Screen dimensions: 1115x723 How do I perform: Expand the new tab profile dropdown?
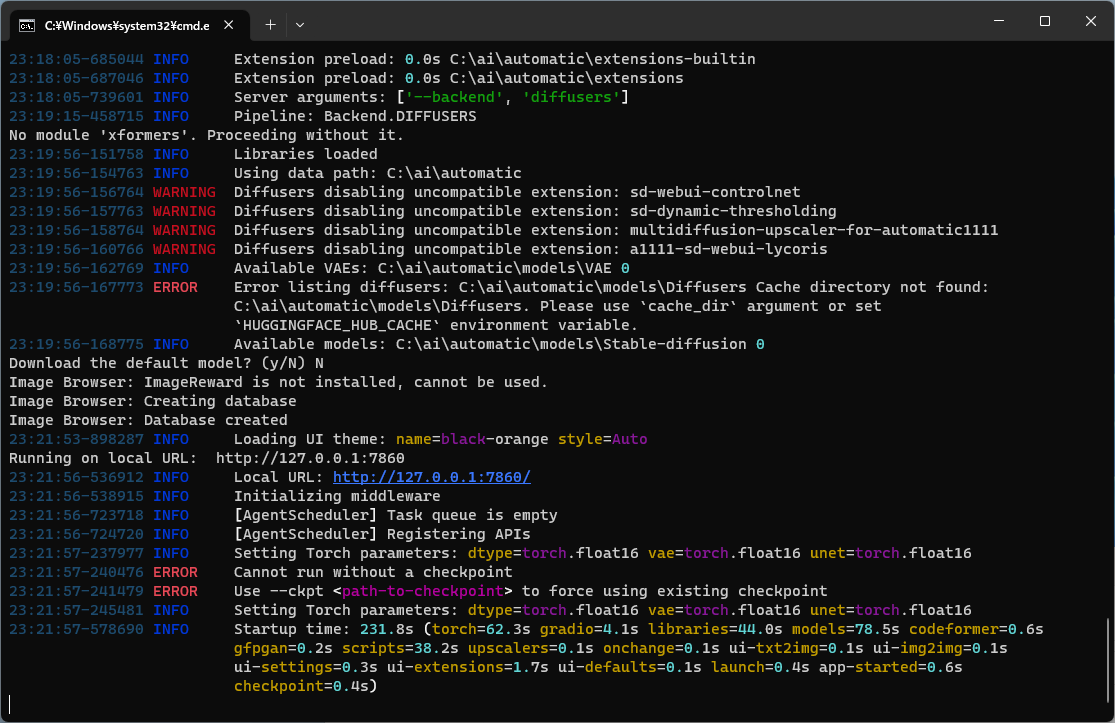(x=300, y=25)
